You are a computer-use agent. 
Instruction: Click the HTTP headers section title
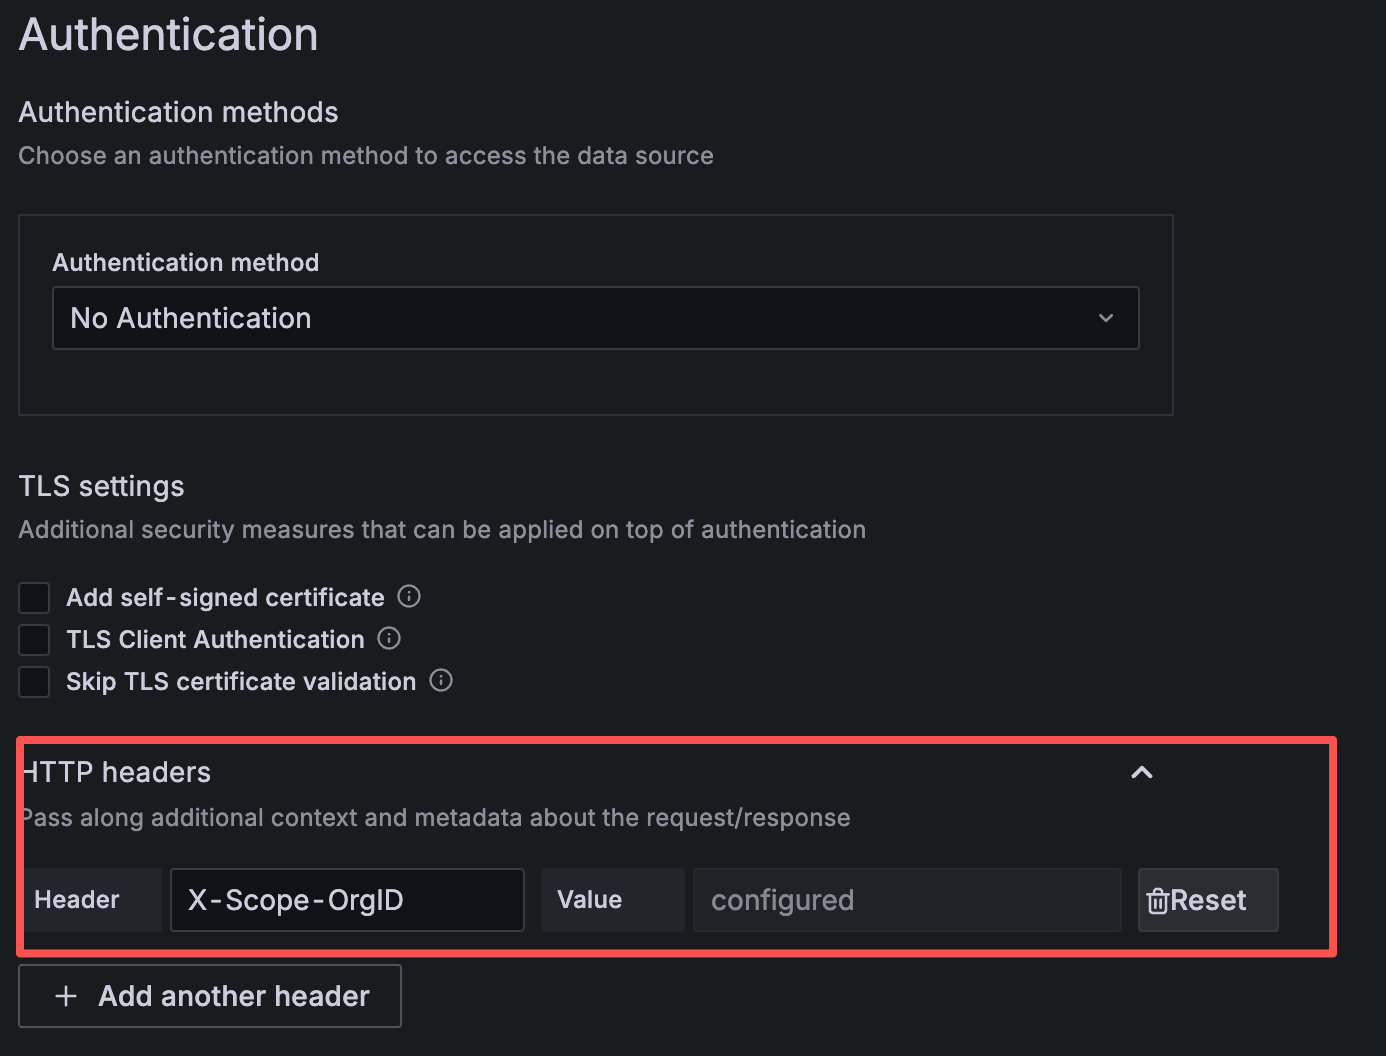117,772
